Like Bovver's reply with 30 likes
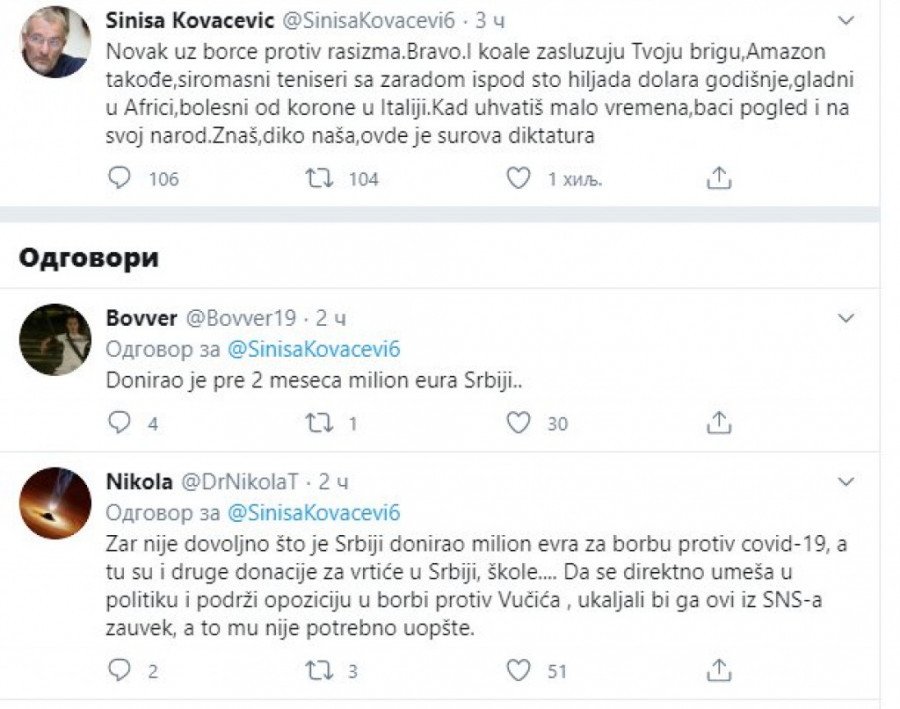This screenshot has width=900, height=709. (517, 423)
